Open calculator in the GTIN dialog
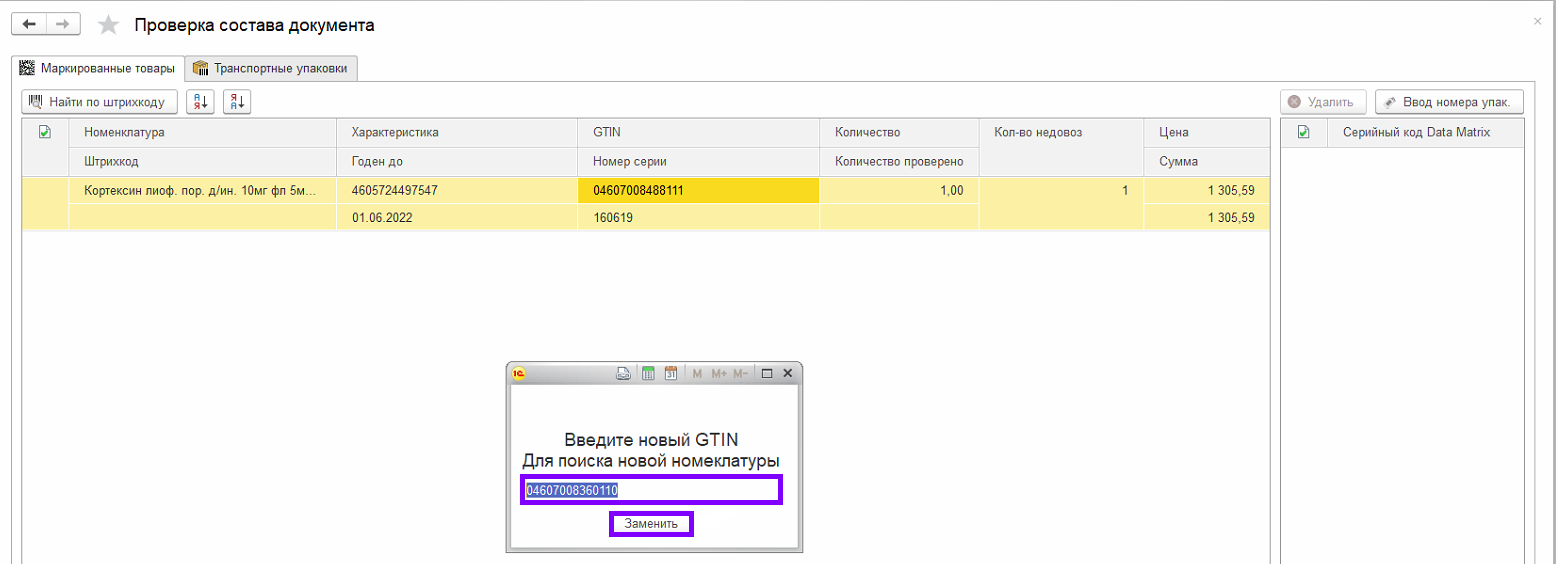 (x=648, y=373)
